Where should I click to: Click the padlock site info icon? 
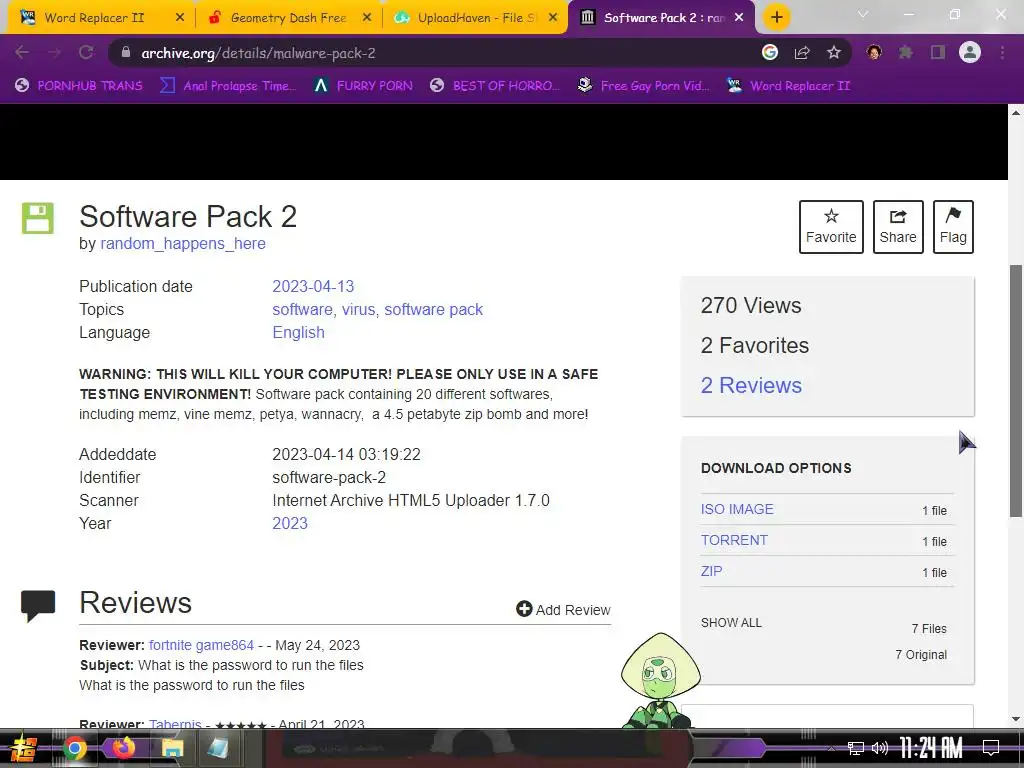126,53
